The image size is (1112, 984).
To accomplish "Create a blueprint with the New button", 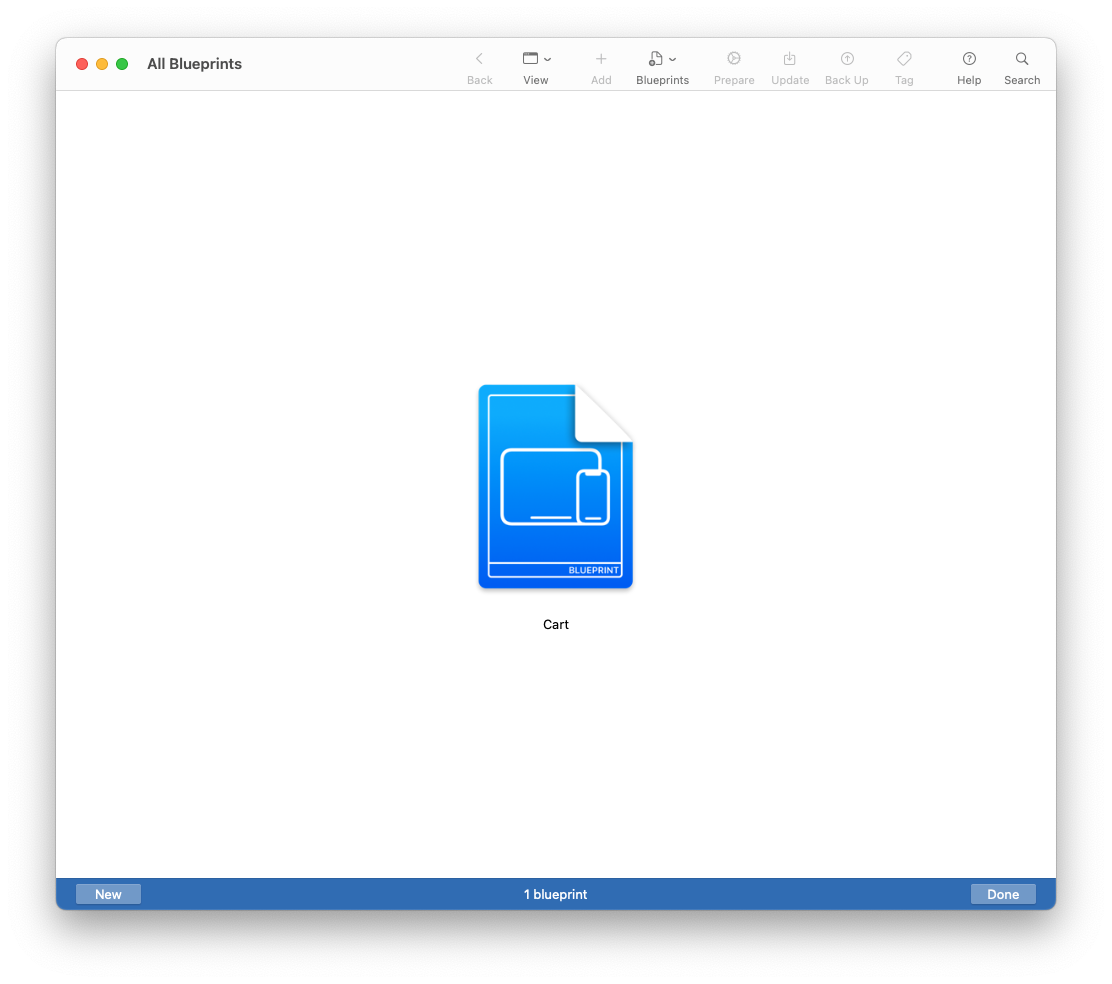I will click(x=109, y=894).
